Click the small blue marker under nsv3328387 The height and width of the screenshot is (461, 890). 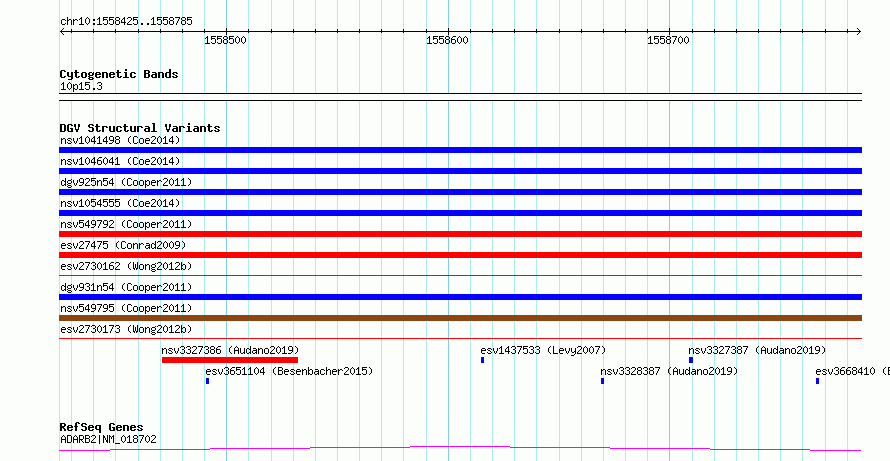click(602, 381)
